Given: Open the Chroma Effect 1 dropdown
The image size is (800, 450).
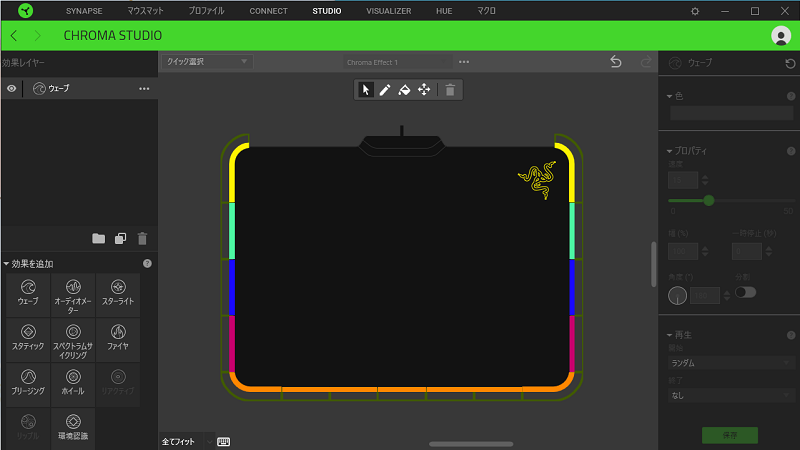Looking at the screenshot, I should (397, 62).
